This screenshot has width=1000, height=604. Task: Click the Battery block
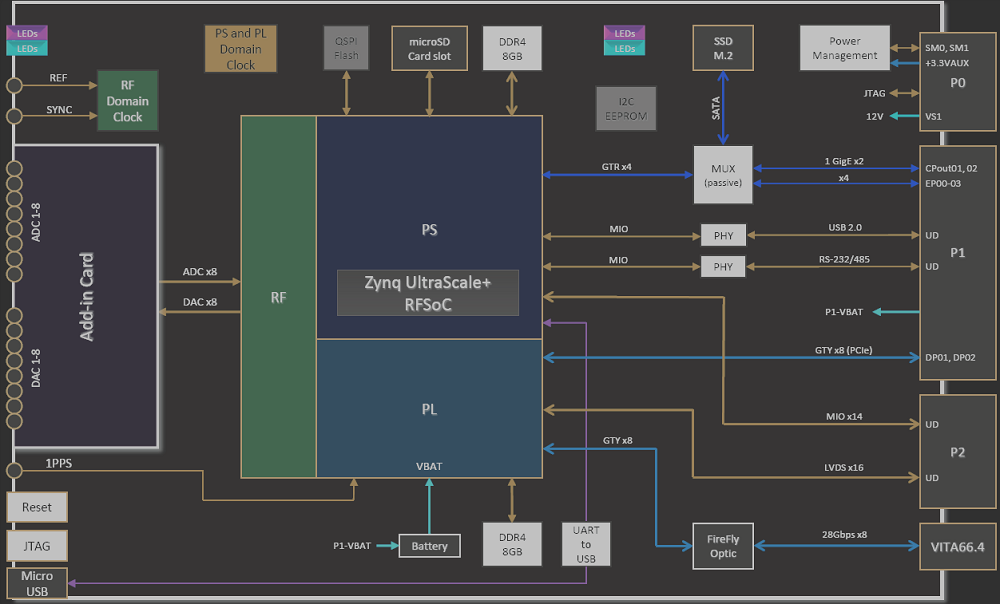[x=429, y=546]
